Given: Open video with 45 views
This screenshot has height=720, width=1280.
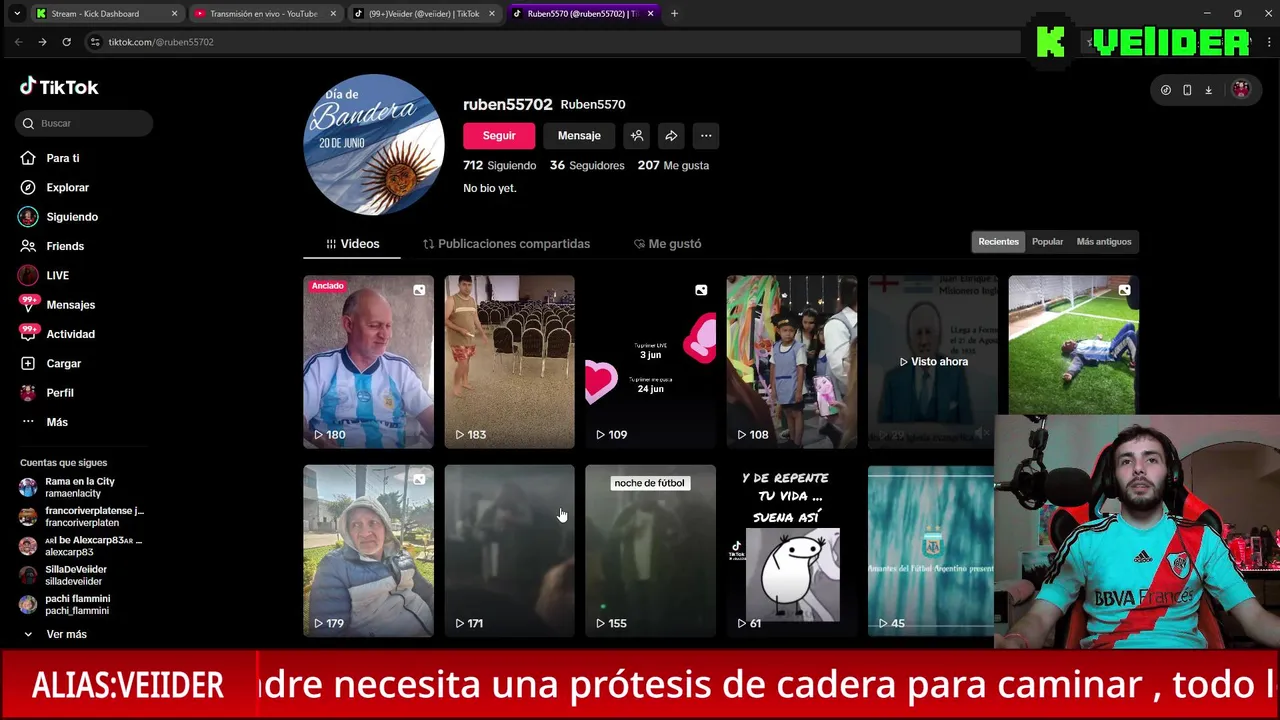Looking at the screenshot, I should (931, 551).
